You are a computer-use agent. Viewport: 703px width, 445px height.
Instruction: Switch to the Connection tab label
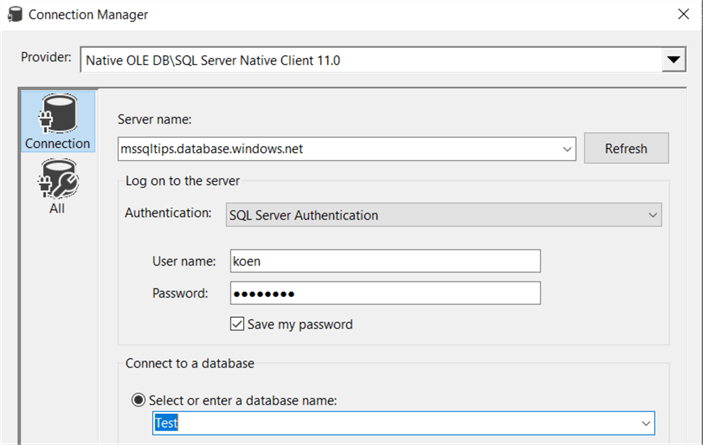57,143
